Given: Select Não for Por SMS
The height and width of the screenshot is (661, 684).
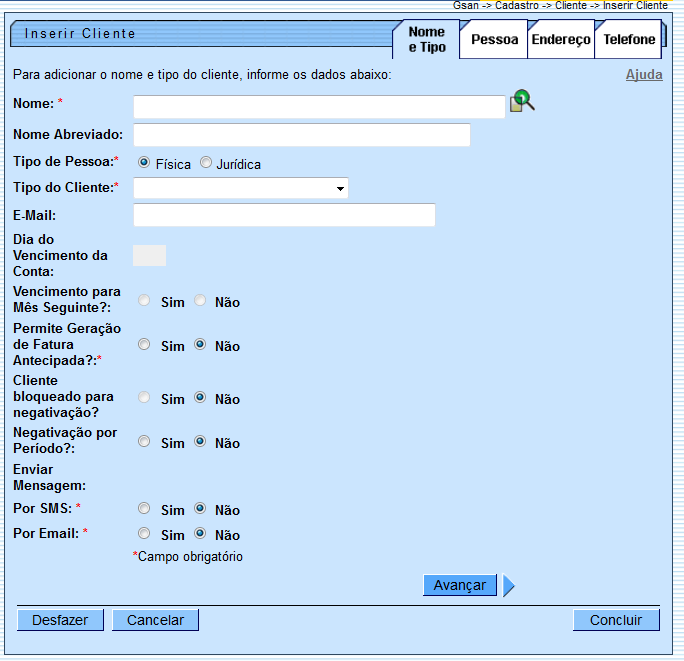Looking at the screenshot, I should click(x=200, y=508).
